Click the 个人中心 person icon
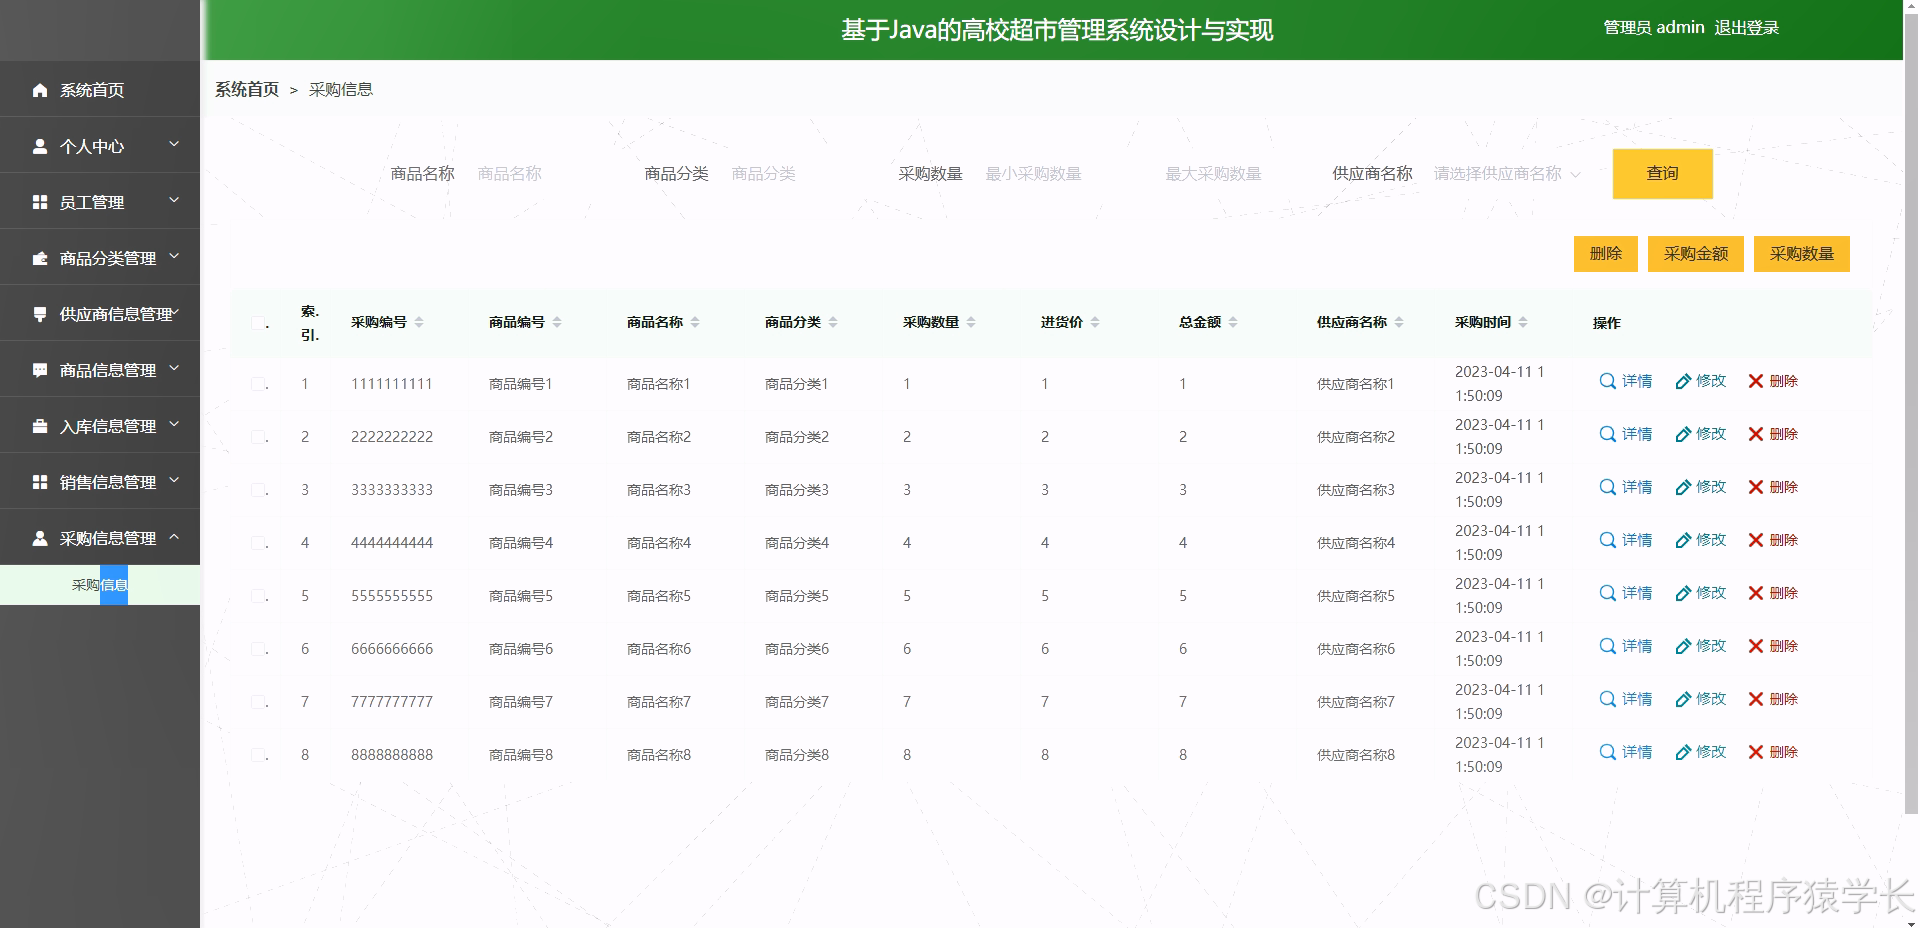This screenshot has height=928, width=1920. click(40, 146)
